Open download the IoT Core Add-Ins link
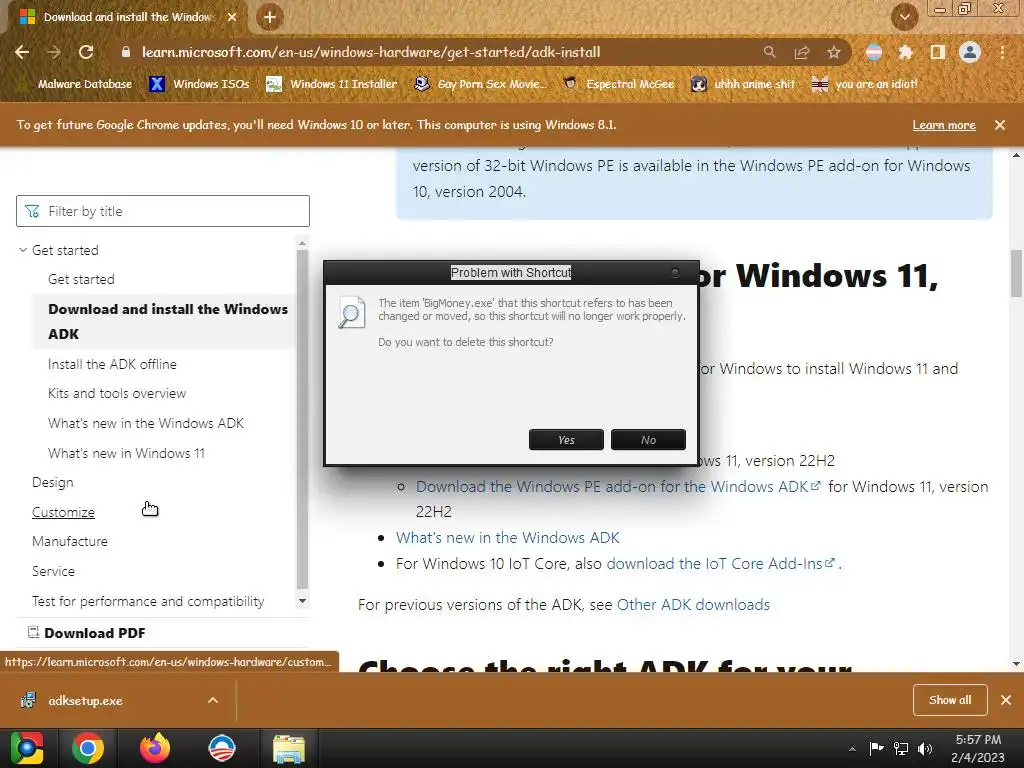This screenshot has height=768, width=1024. coord(720,564)
